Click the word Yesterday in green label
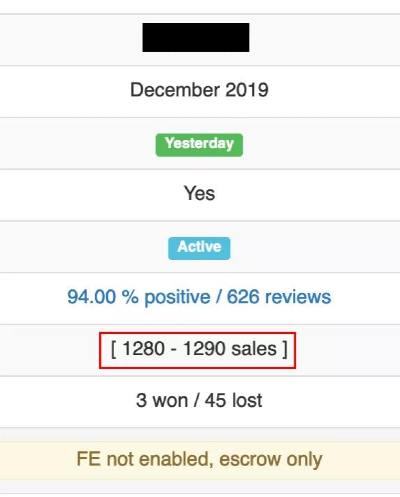This screenshot has height=497, width=400. click(x=199, y=144)
